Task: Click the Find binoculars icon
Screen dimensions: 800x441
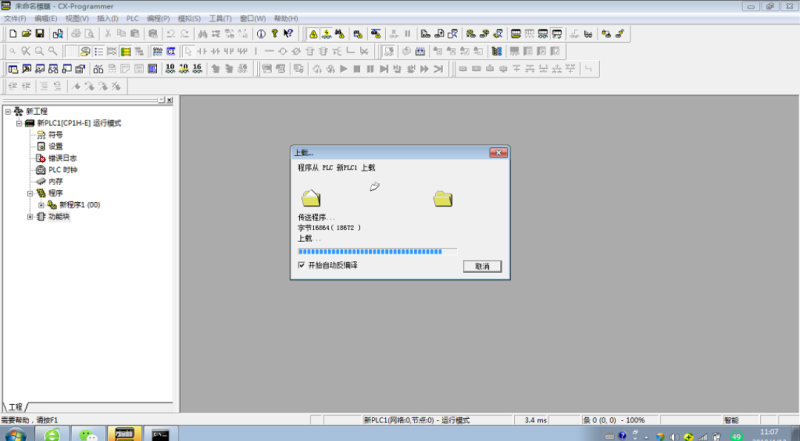Action: click(x=203, y=34)
